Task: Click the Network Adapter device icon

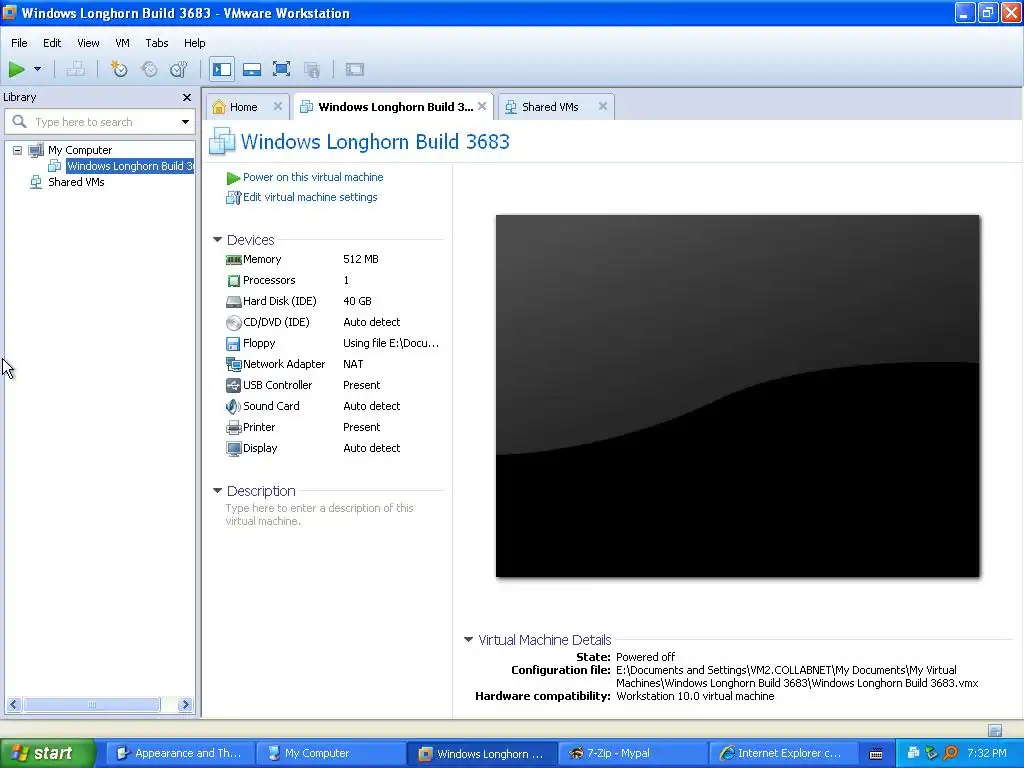Action: click(233, 364)
